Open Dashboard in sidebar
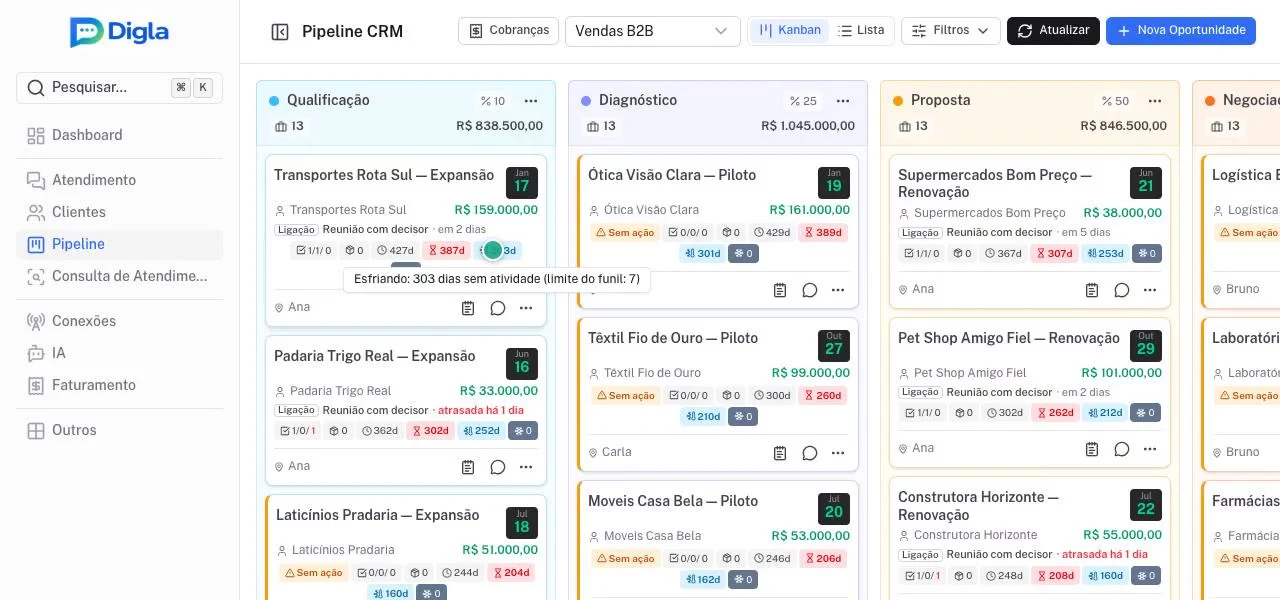Screen dimensions: 1280x600 tap(119, 135)
